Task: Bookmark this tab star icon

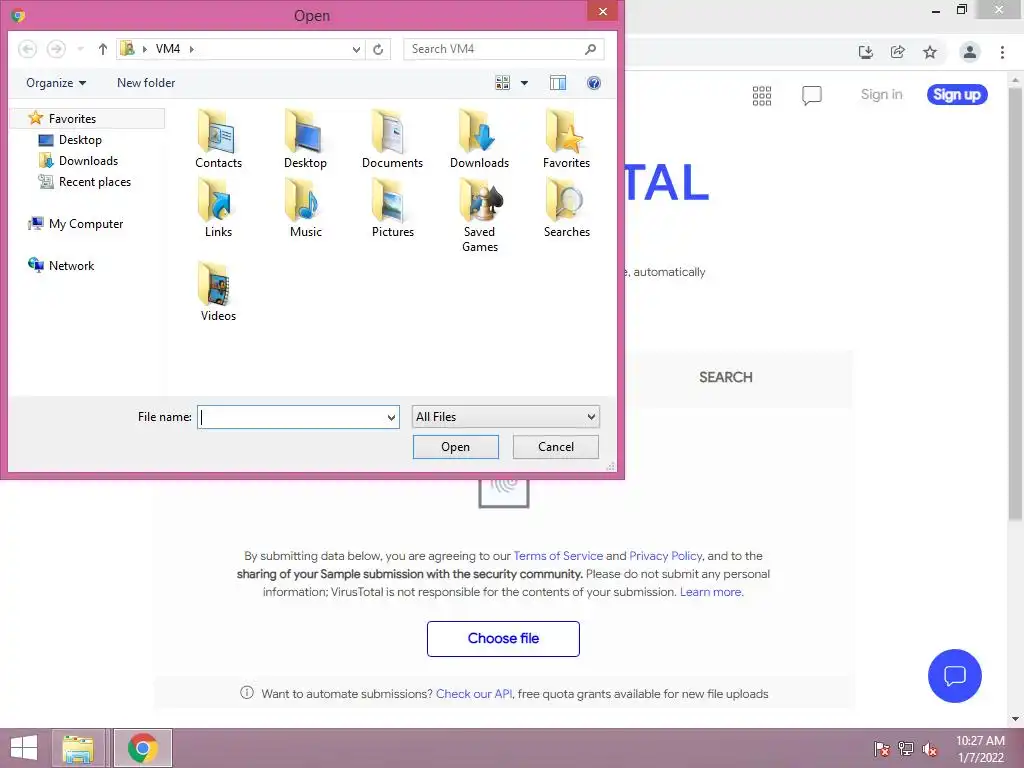Action: tap(930, 52)
